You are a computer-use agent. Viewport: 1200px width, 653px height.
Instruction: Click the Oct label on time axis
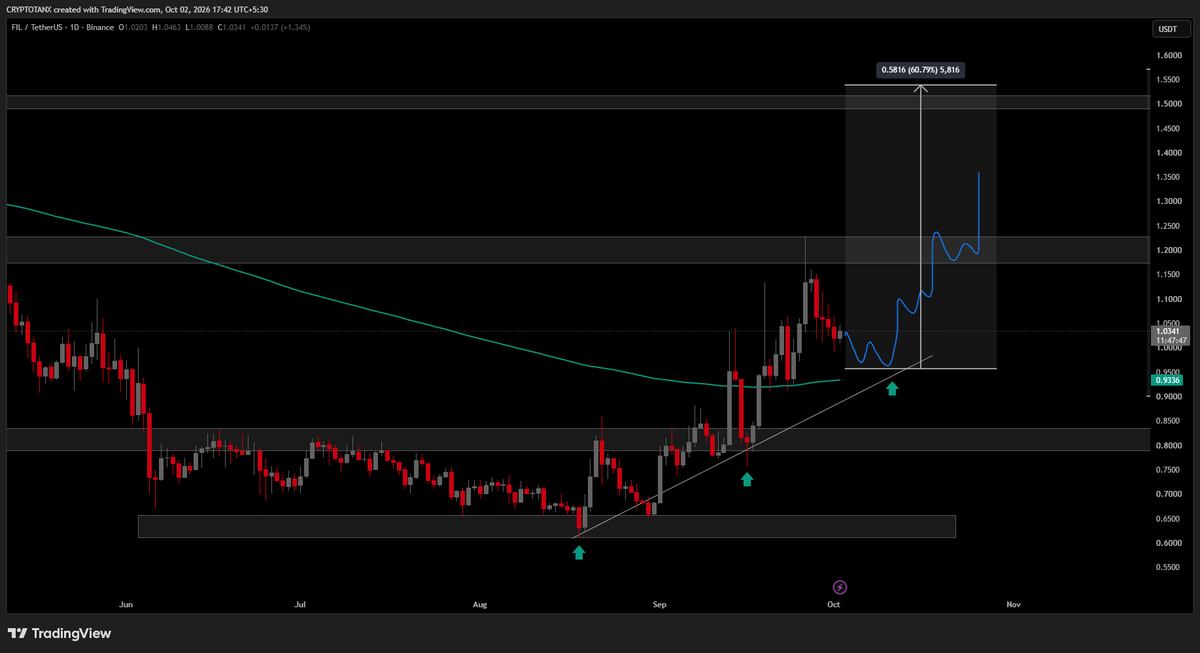pos(834,605)
